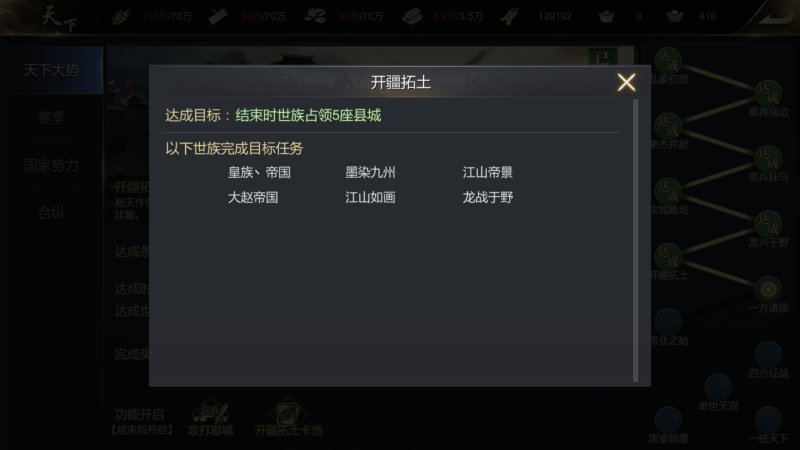Viewport: 800px width, 450px height.
Task: Open the 合纵 tab
Action: (x=51, y=213)
